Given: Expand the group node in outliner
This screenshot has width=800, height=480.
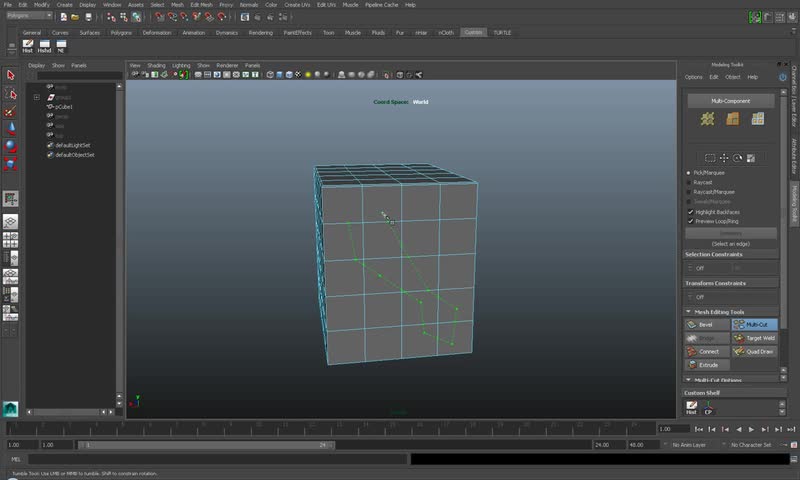Looking at the screenshot, I should (37, 97).
